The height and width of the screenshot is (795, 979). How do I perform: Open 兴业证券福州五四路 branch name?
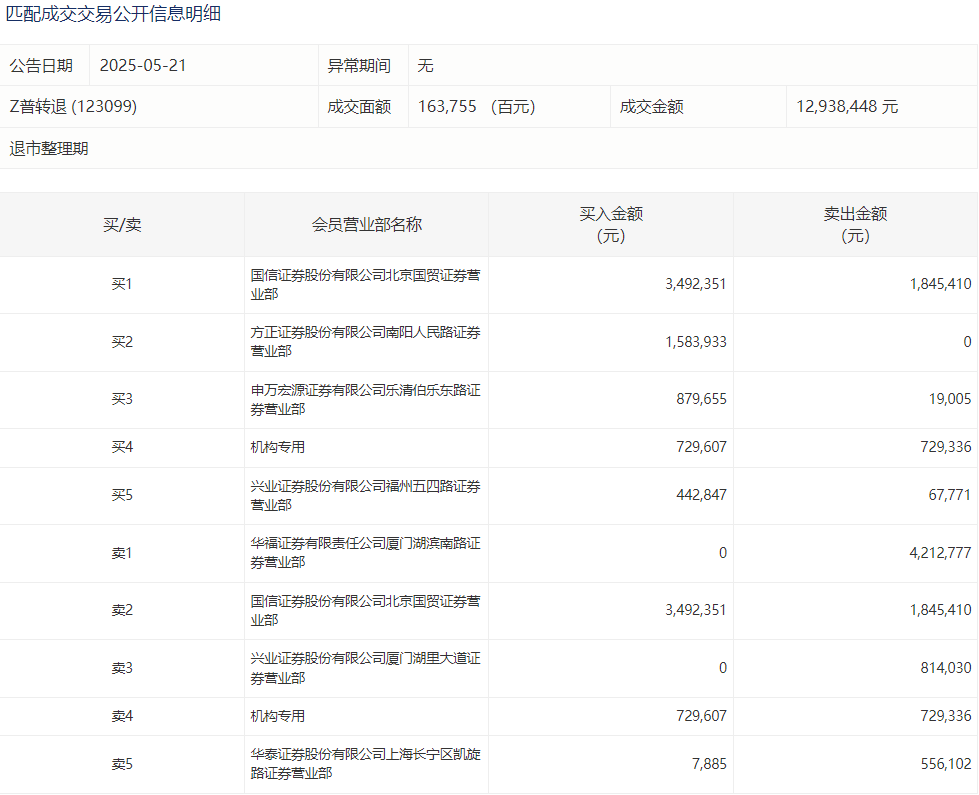pos(365,496)
